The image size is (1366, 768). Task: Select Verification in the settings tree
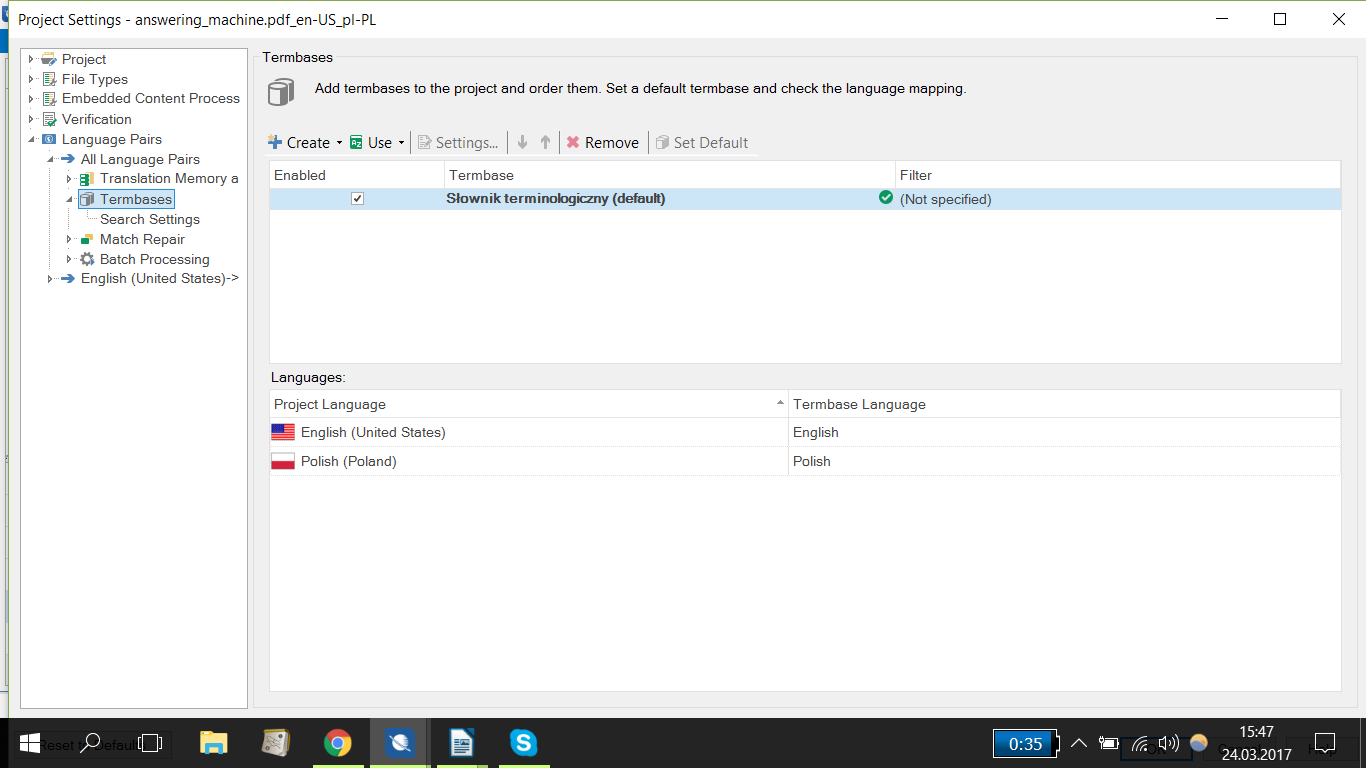pyautogui.click(x=96, y=119)
